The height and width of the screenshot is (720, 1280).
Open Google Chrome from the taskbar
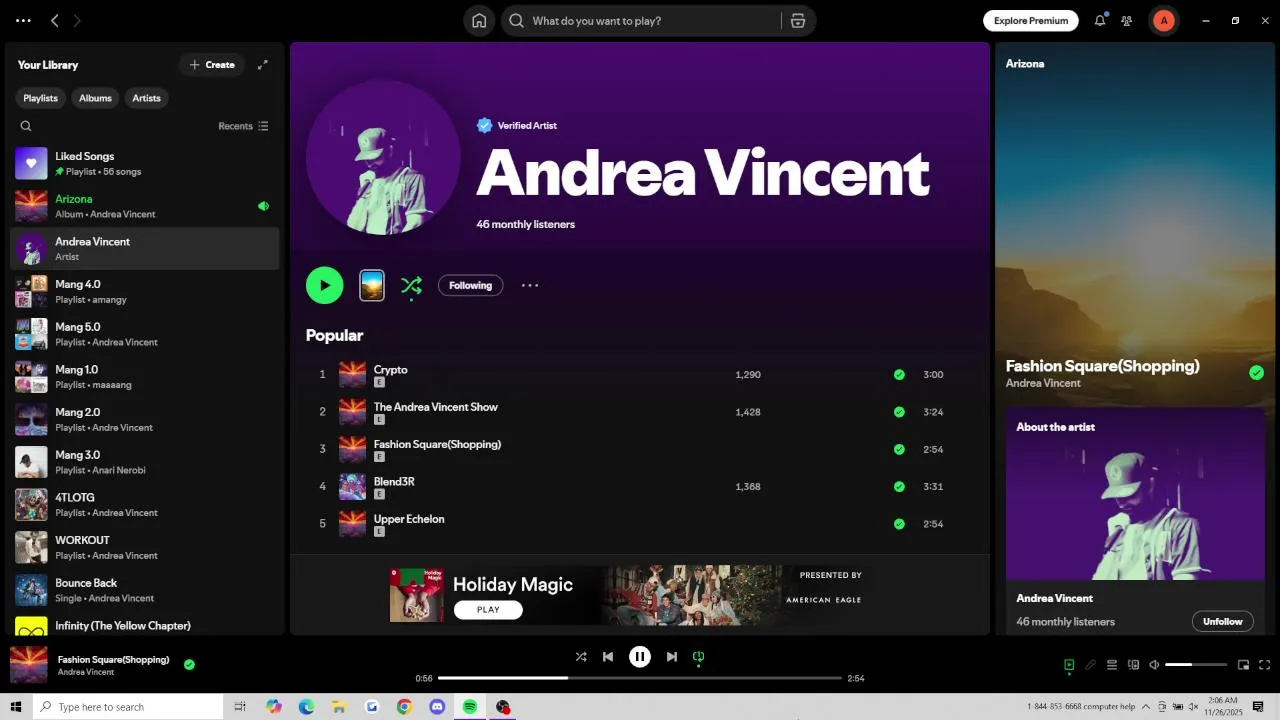404,707
